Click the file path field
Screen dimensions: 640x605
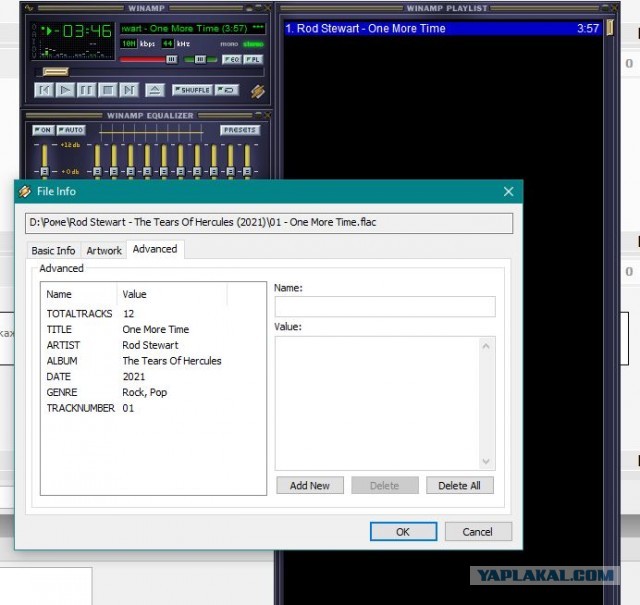click(x=269, y=223)
